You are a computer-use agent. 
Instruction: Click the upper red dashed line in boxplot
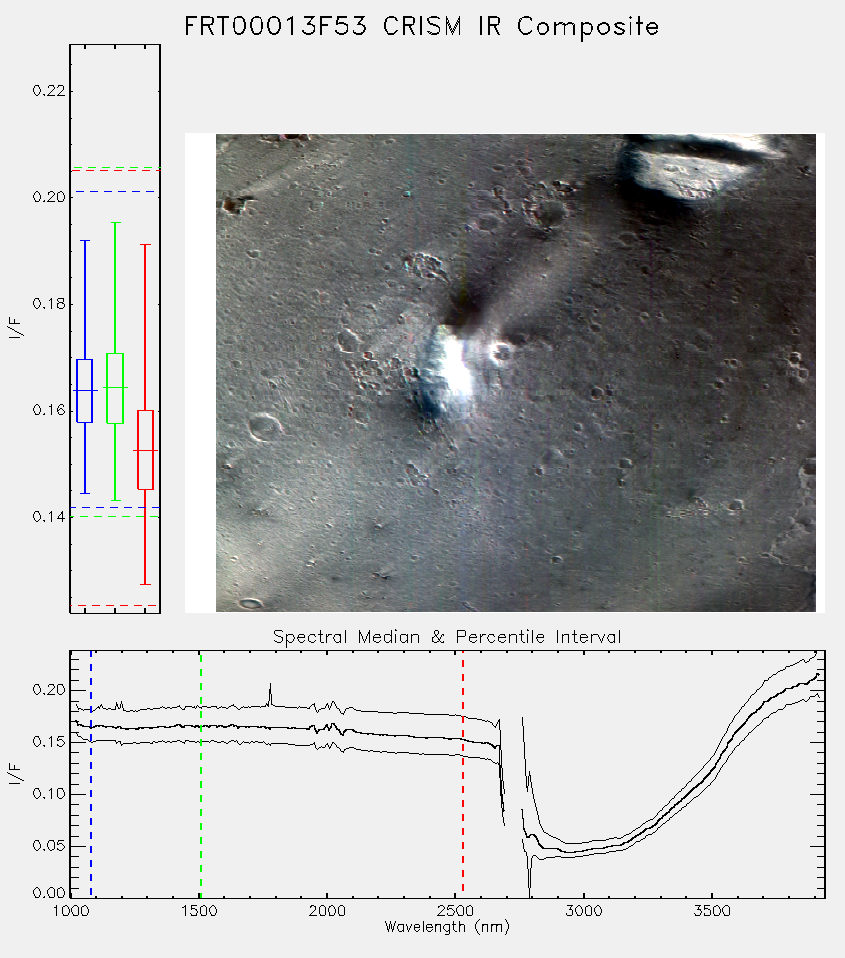point(115,170)
